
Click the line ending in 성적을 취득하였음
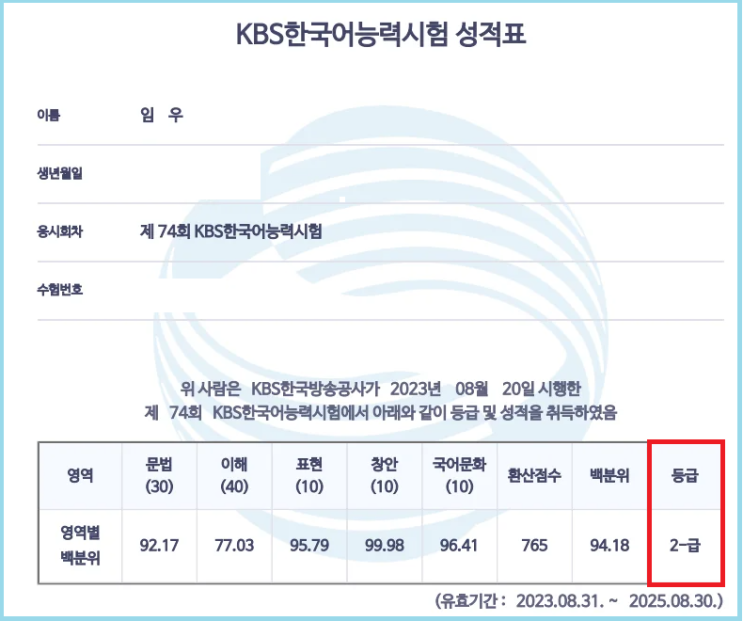click(x=381, y=413)
